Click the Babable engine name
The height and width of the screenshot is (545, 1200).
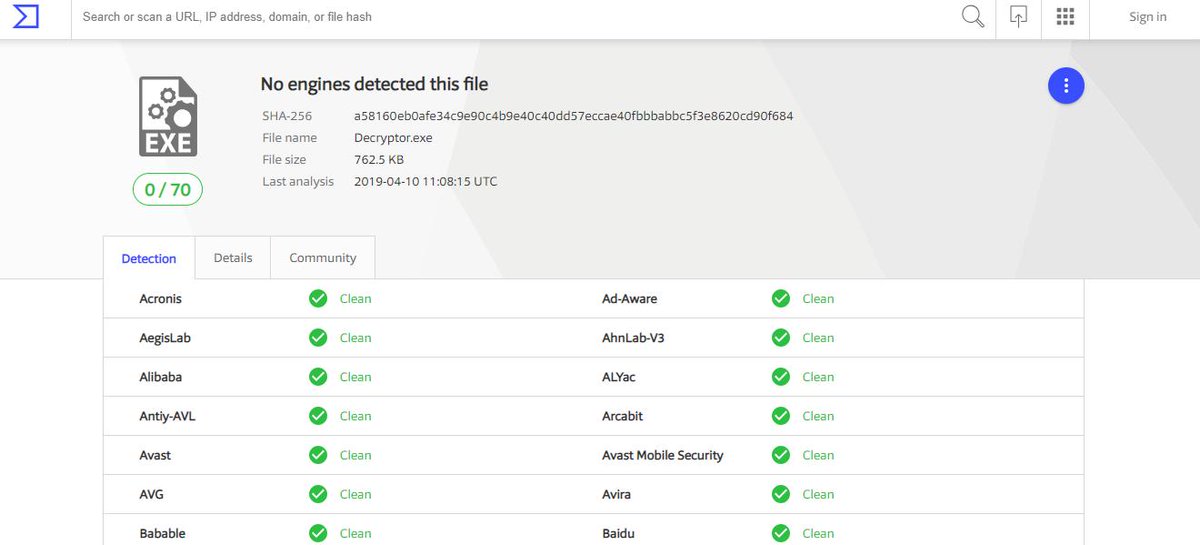163,533
